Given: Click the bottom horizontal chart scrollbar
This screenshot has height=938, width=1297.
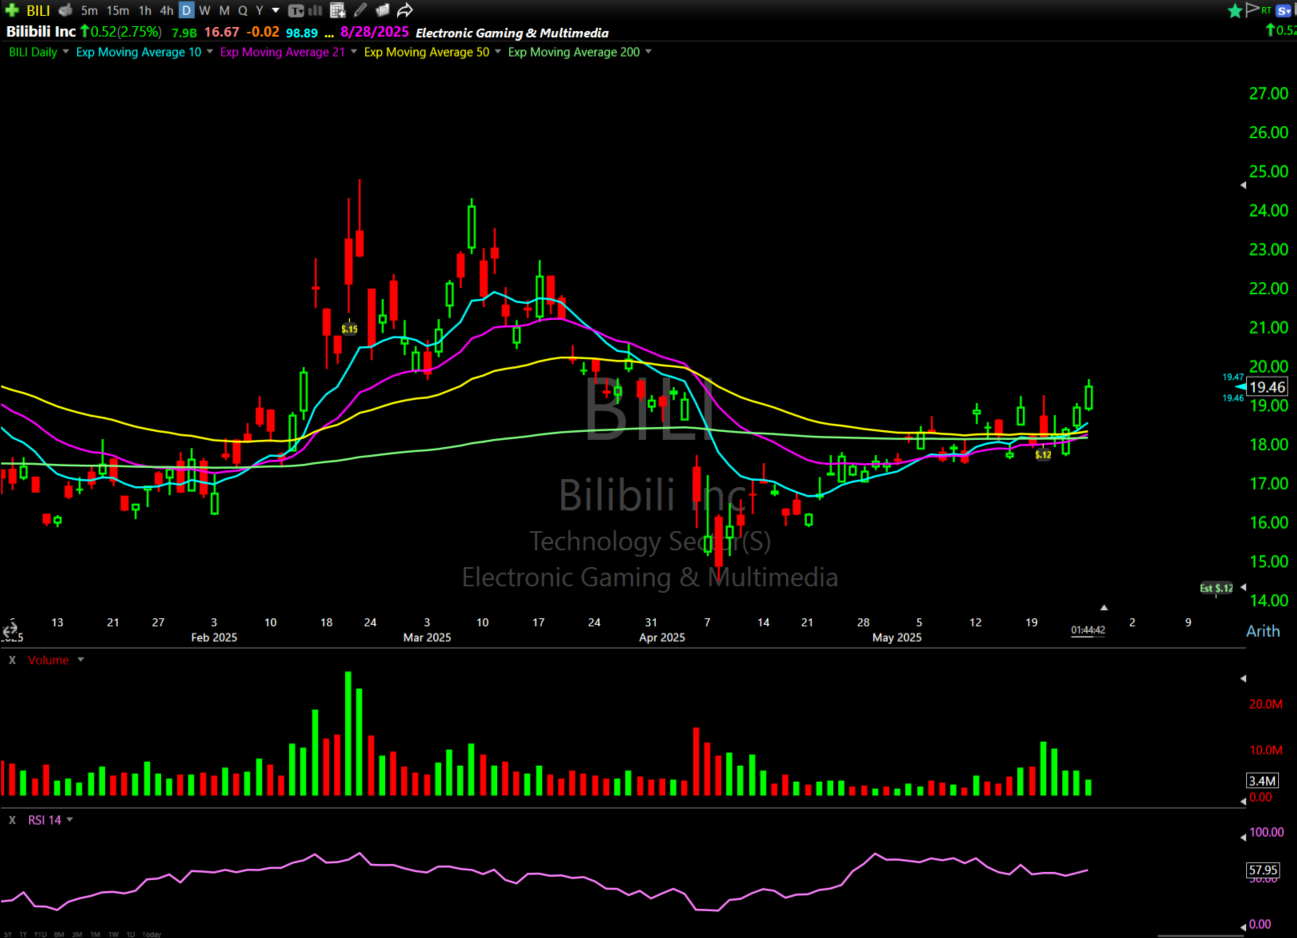Looking at the screenshot, I should click(x=1200, y=936).
